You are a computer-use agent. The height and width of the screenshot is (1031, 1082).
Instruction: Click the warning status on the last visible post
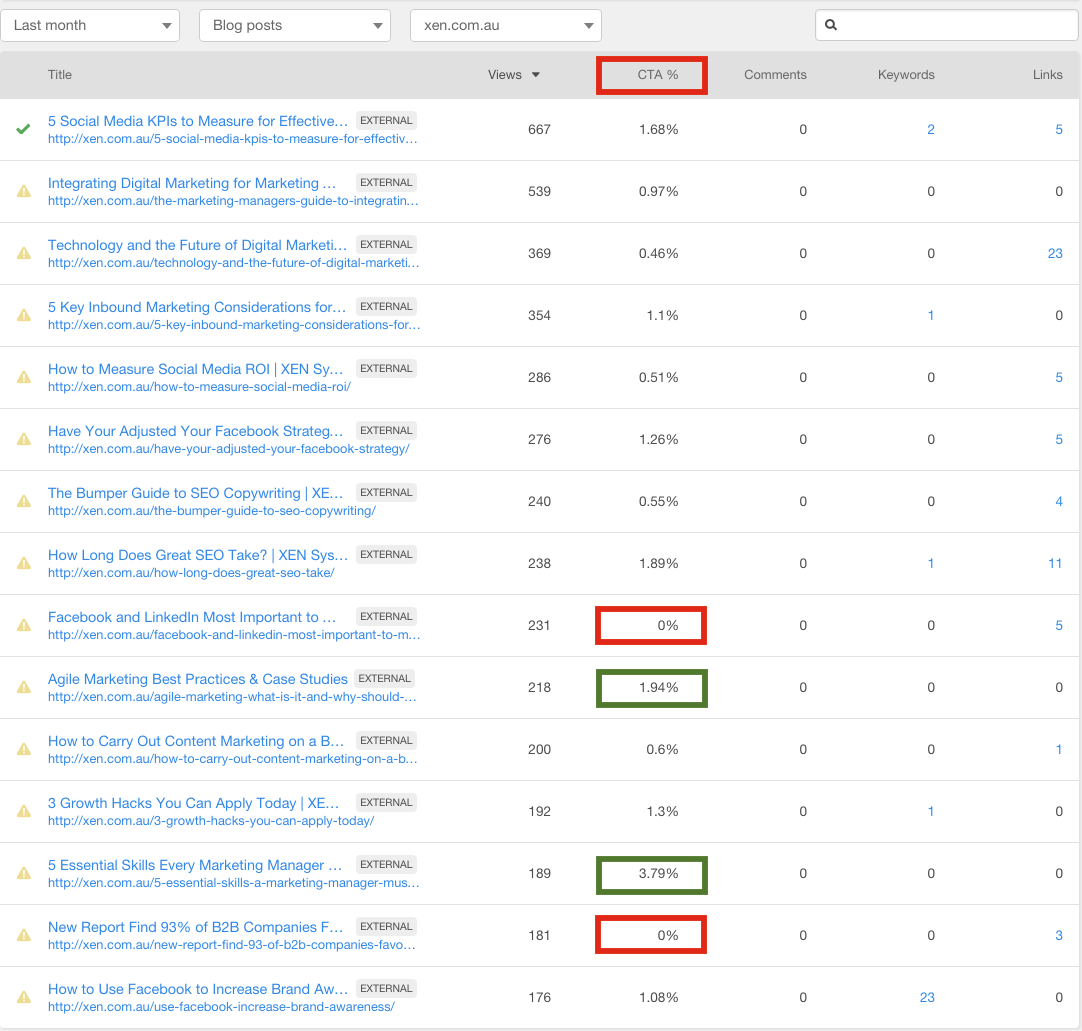pos(23,997)
